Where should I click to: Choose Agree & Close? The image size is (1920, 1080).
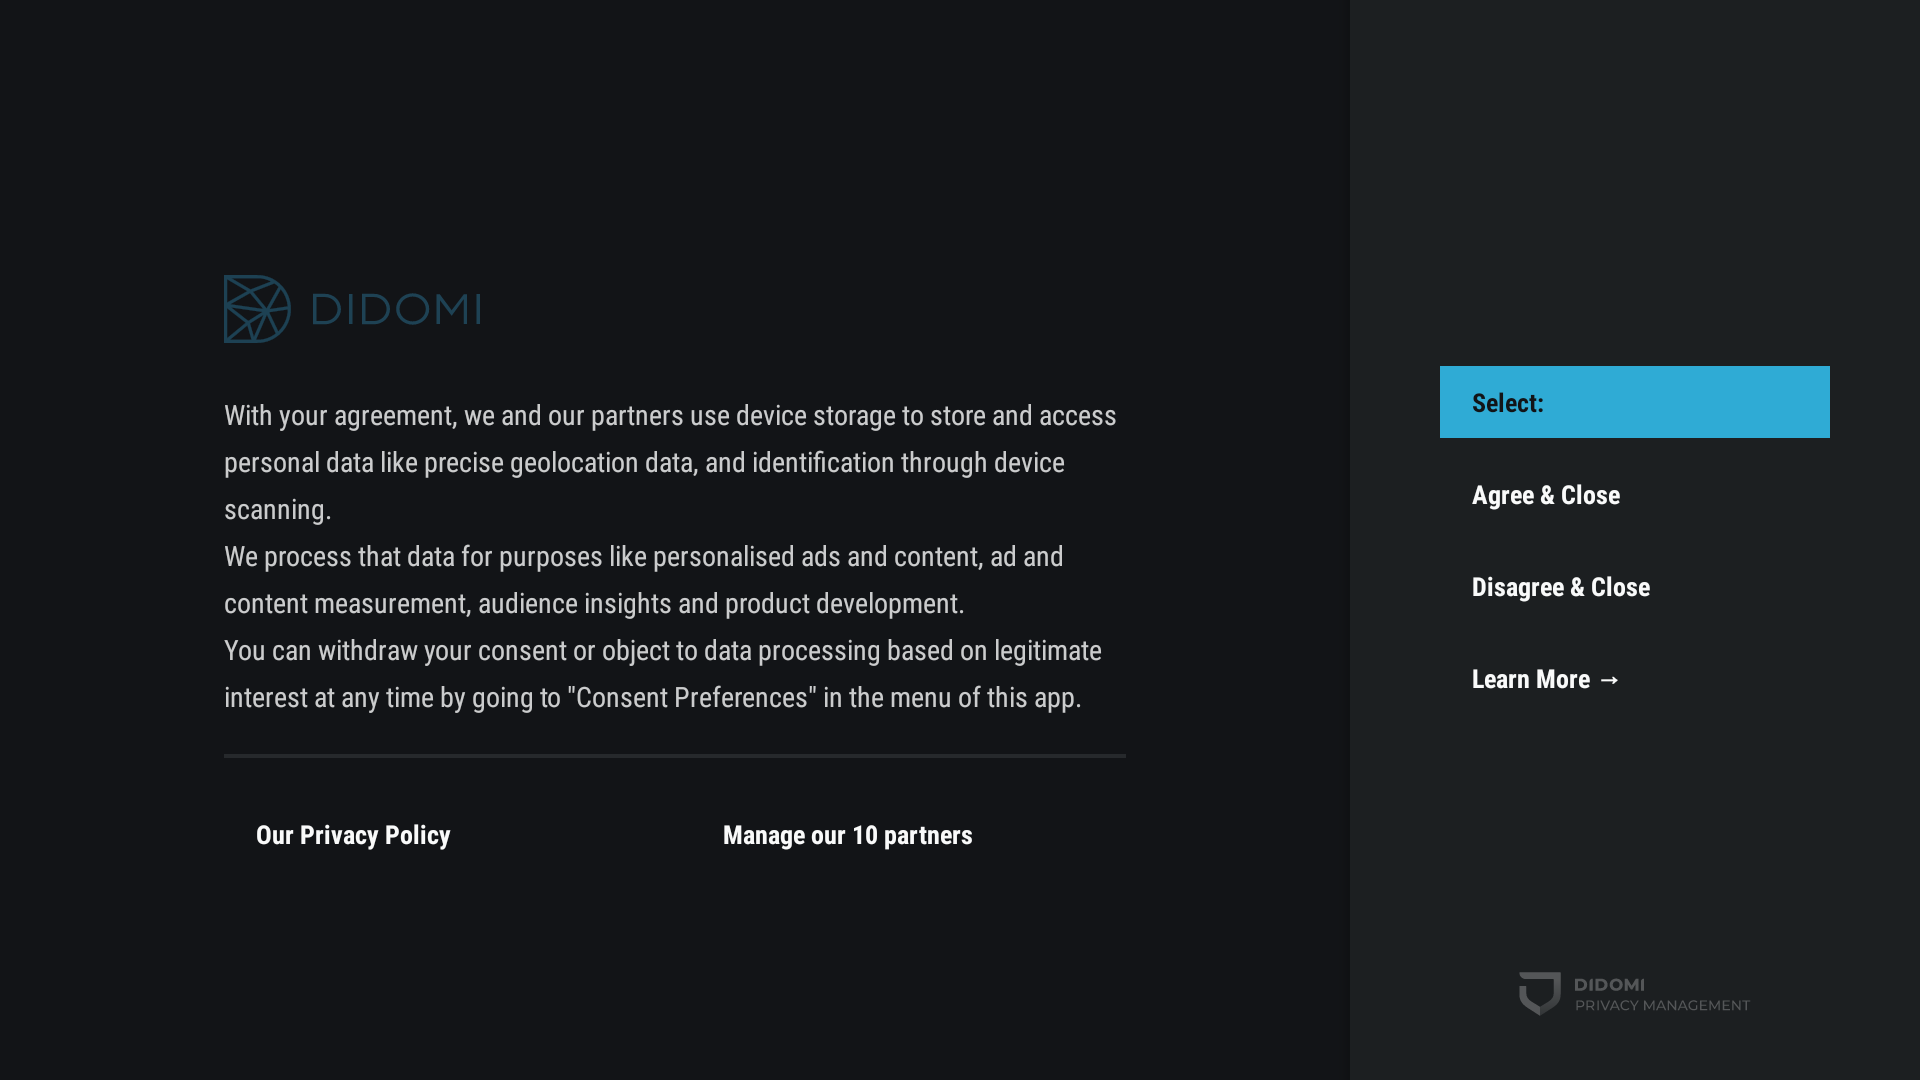point(1545,495)
